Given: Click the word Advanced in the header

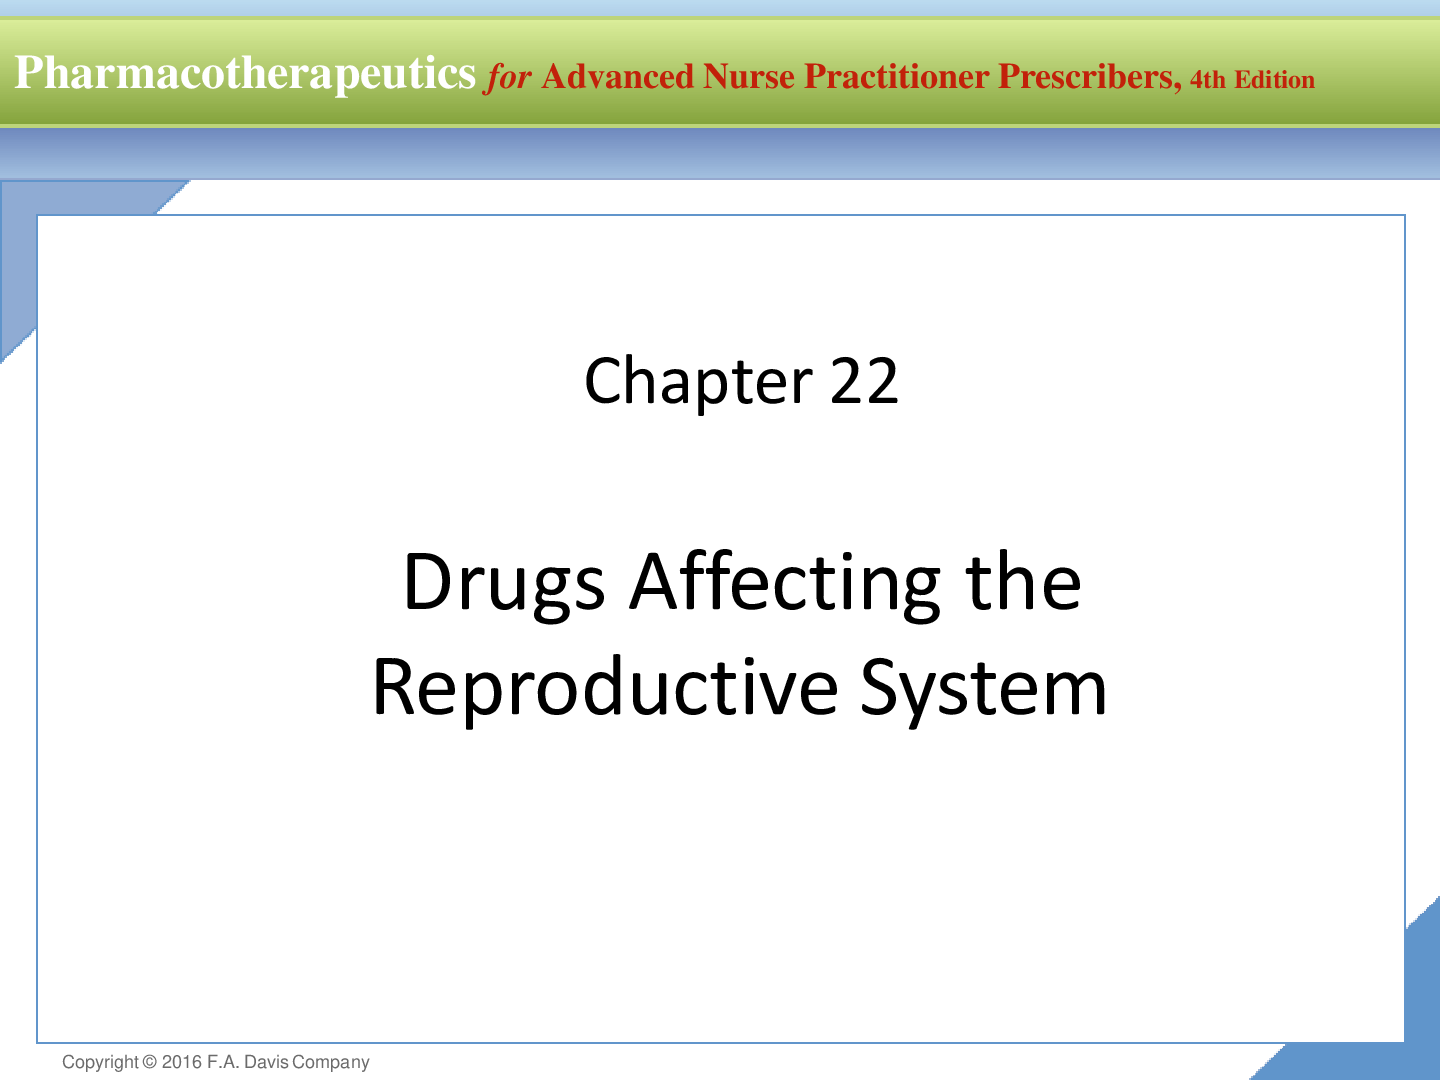Looking at the screenshot, I should pos(617,77).
